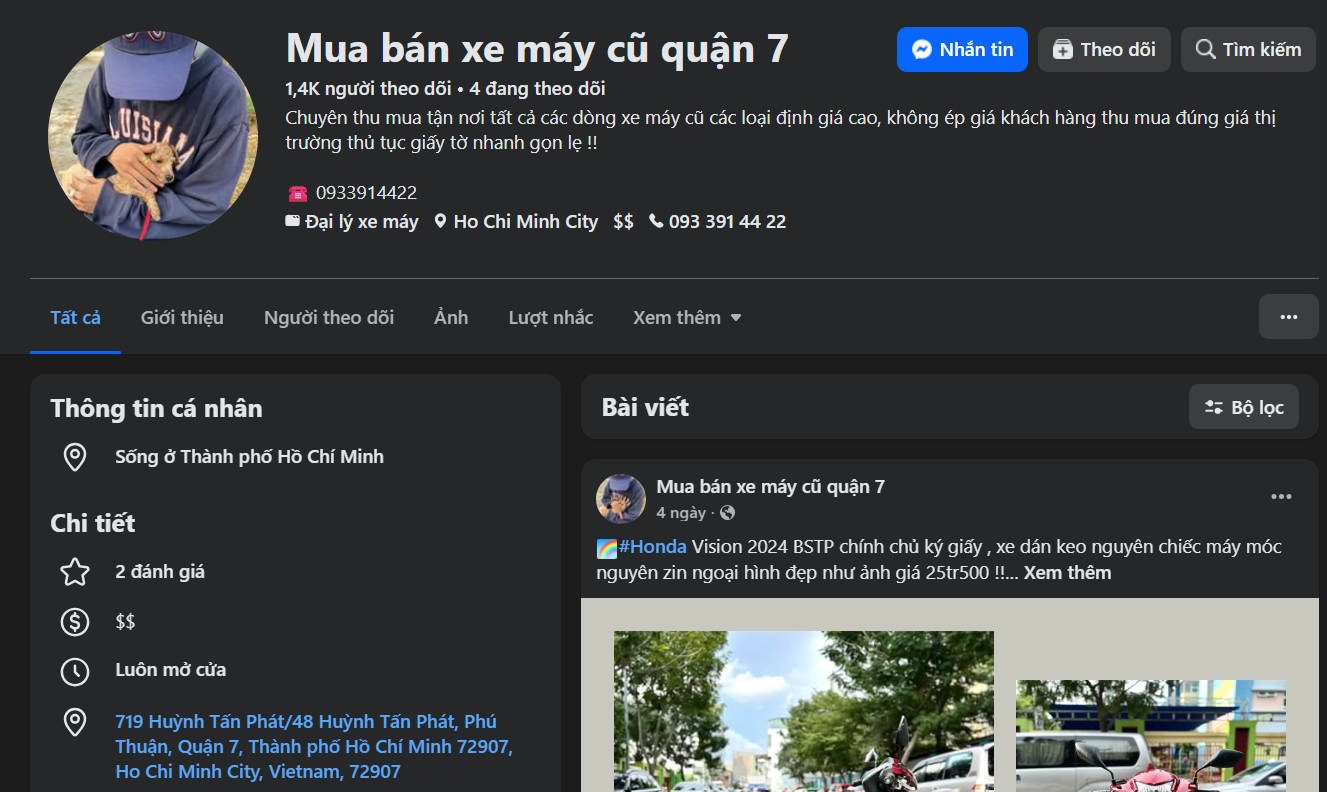The width and height of the screenshot is (1327, 792).
Task: Open page search with Tìm kiếm button
Action: [1248, 49]
